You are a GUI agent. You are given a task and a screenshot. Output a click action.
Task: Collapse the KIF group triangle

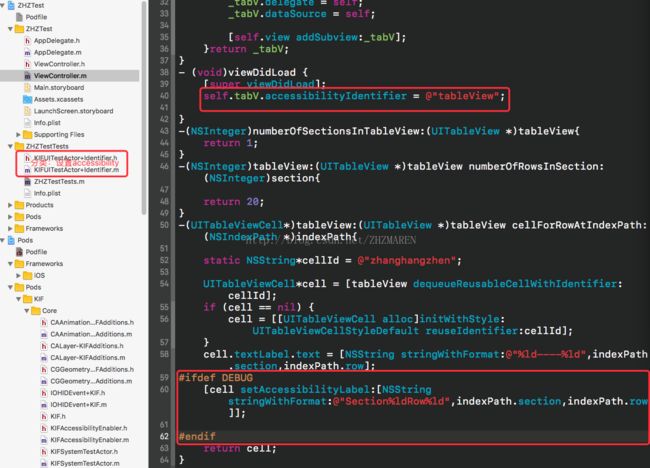18,299
